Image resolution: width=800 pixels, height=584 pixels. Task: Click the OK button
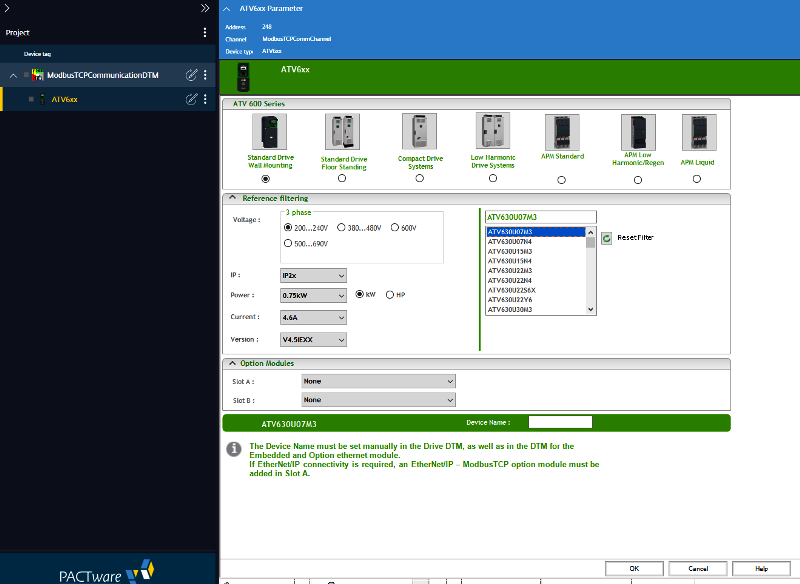(634, 568)
